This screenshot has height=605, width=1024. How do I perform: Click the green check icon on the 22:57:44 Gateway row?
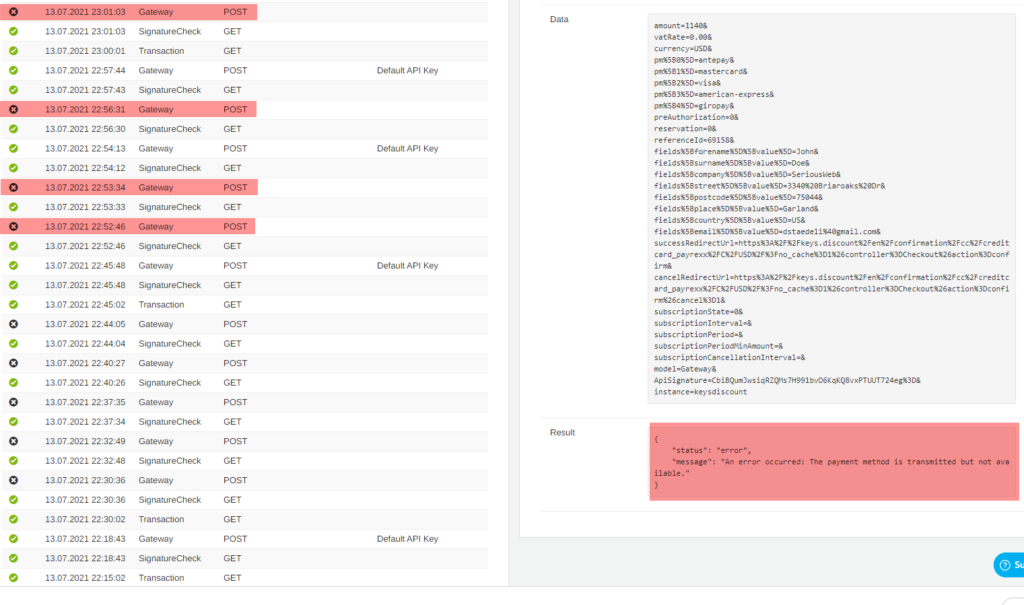13,71
